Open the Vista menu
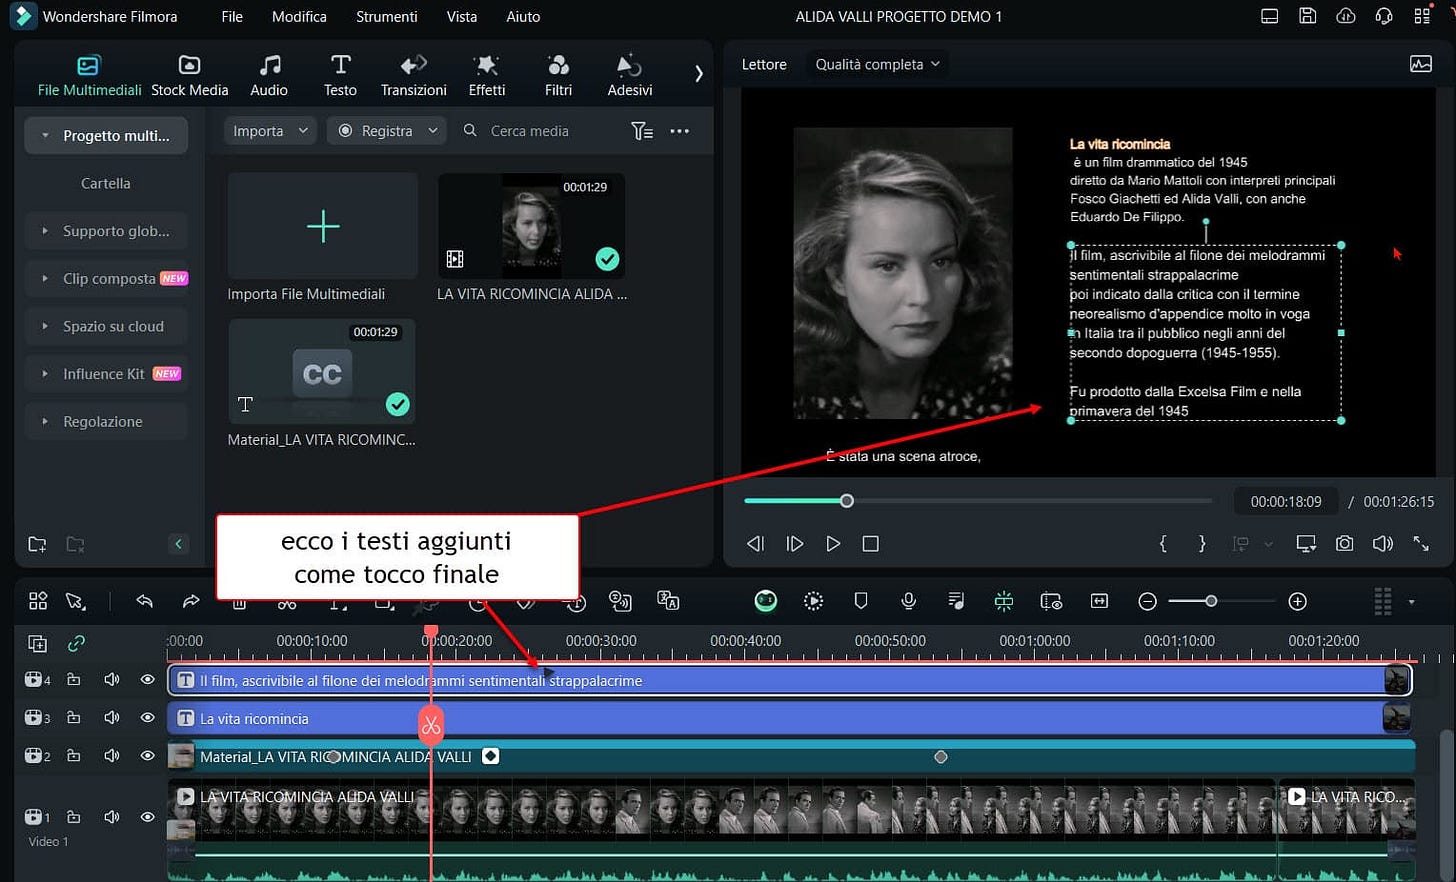 461,17
